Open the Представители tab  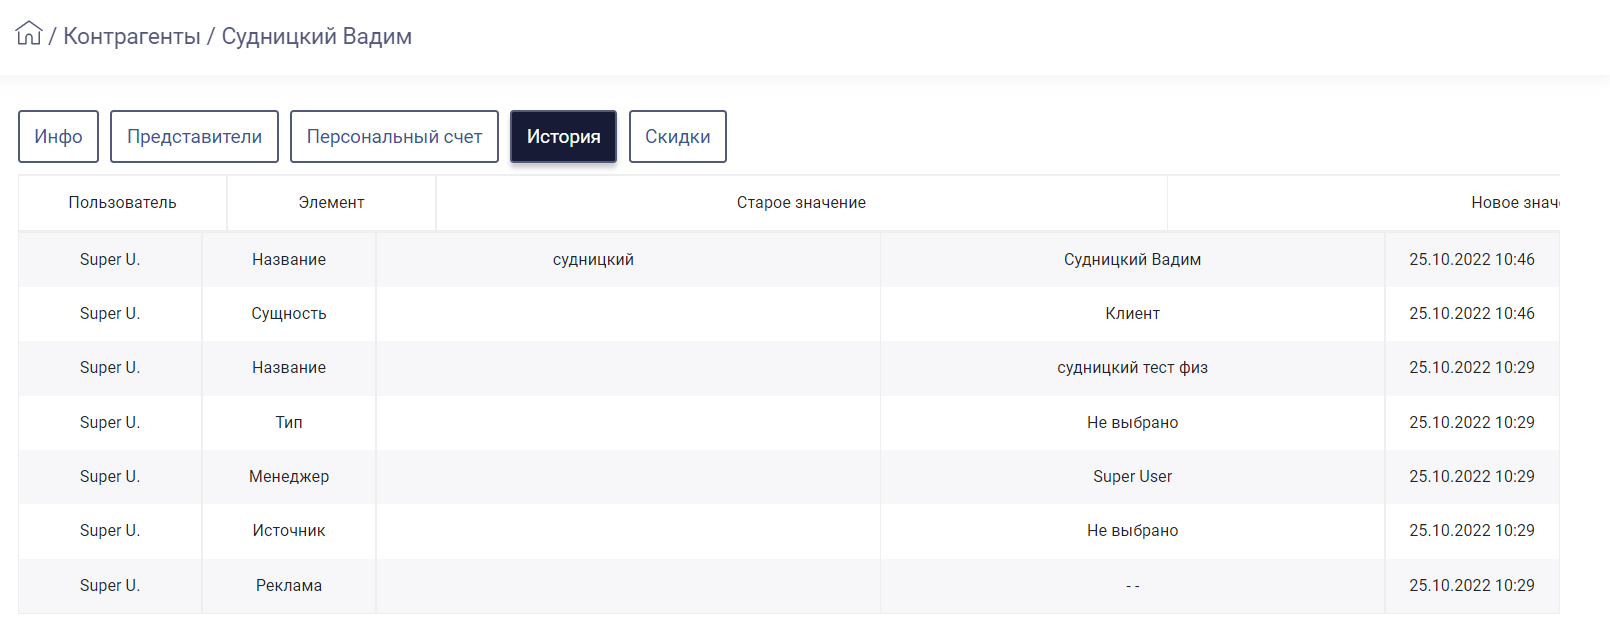click(x=194, y=136)
